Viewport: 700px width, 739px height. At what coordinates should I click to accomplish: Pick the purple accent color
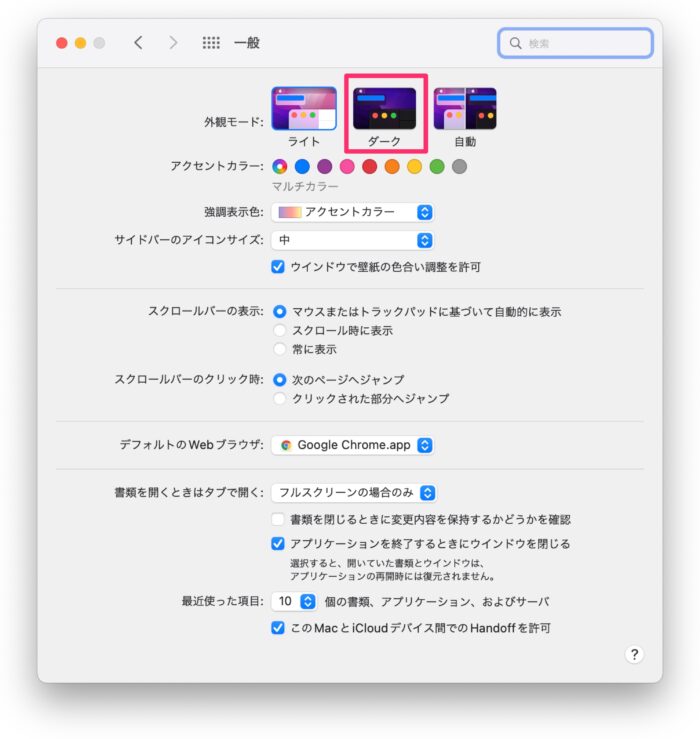[x=324, y=166]
